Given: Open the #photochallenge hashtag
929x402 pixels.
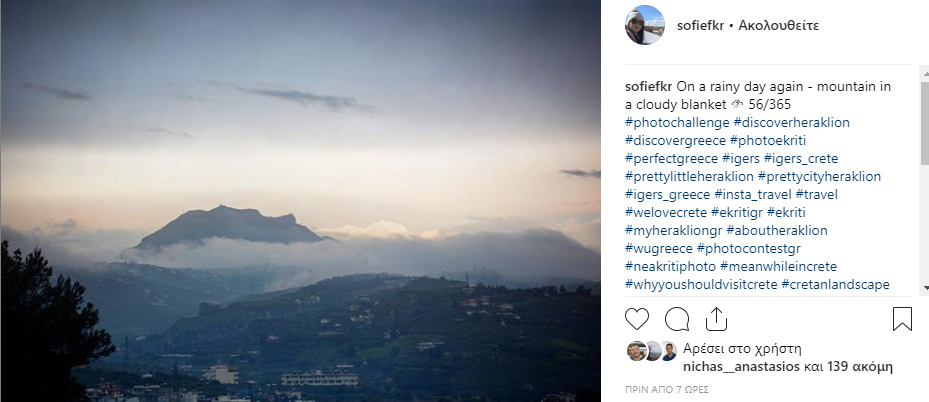Looking at the screenshot, I should pyautogui.click(x=677, y=123).
